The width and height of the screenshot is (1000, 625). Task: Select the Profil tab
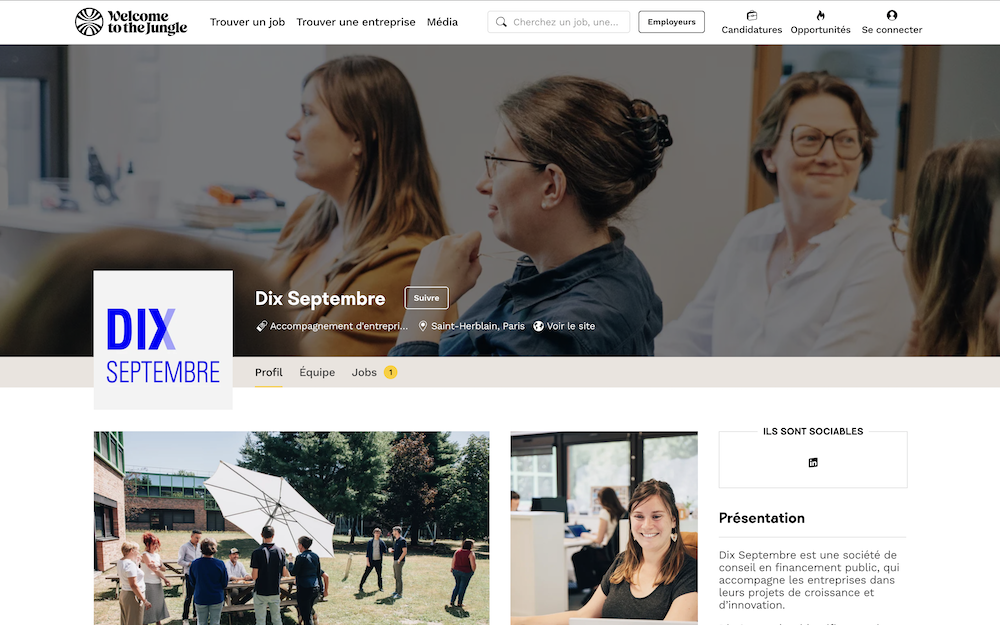[268, 372]
